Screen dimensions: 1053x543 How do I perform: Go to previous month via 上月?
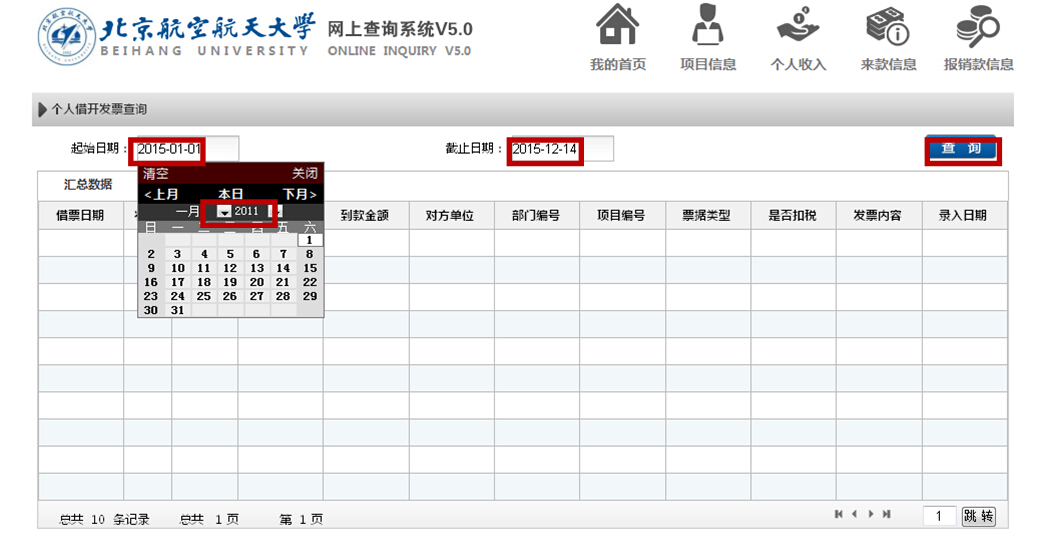[x=161, y=194]
